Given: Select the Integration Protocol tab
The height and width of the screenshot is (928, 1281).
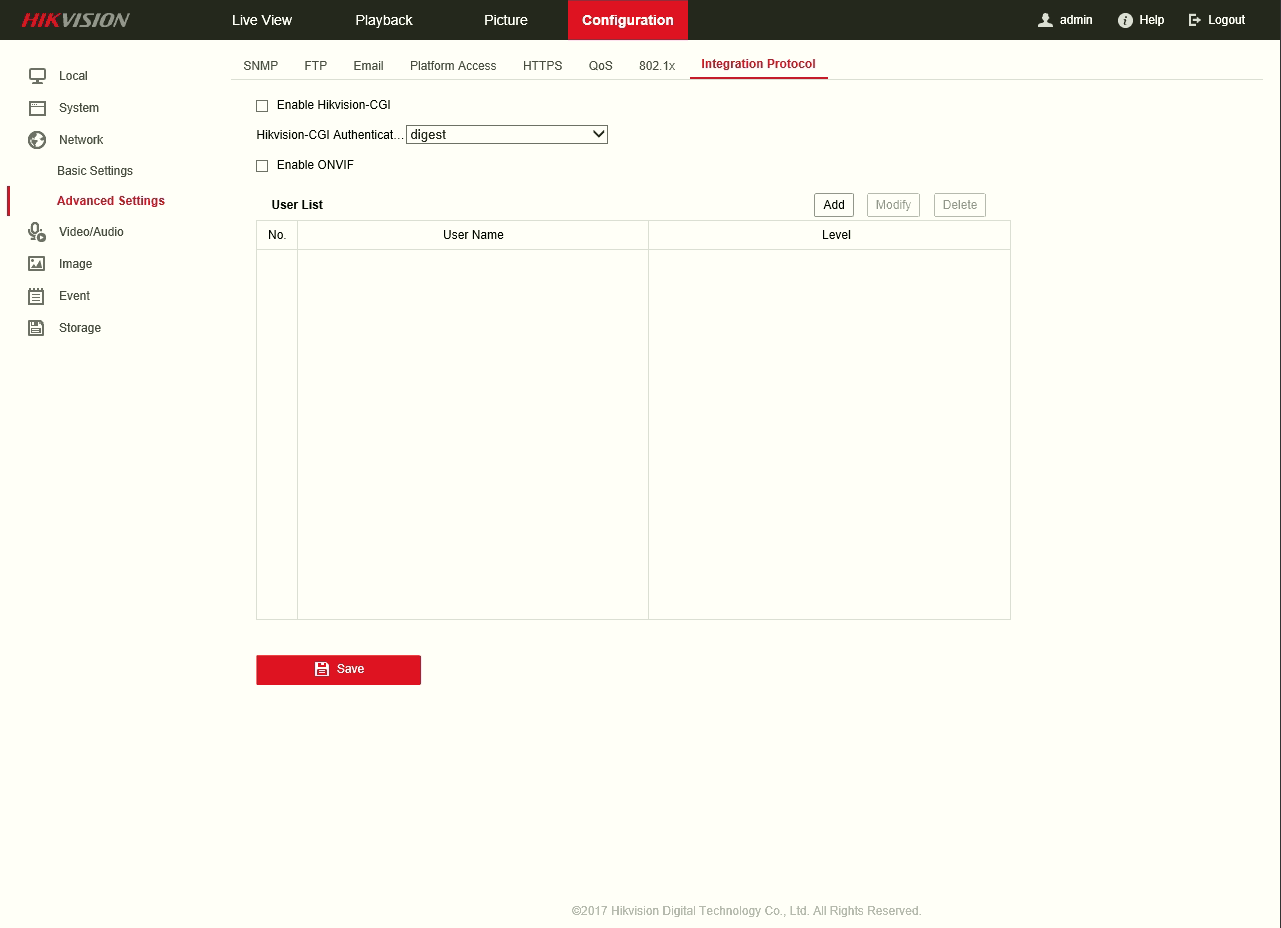Looking at the screenshot, I should click(x=758, y=64).
